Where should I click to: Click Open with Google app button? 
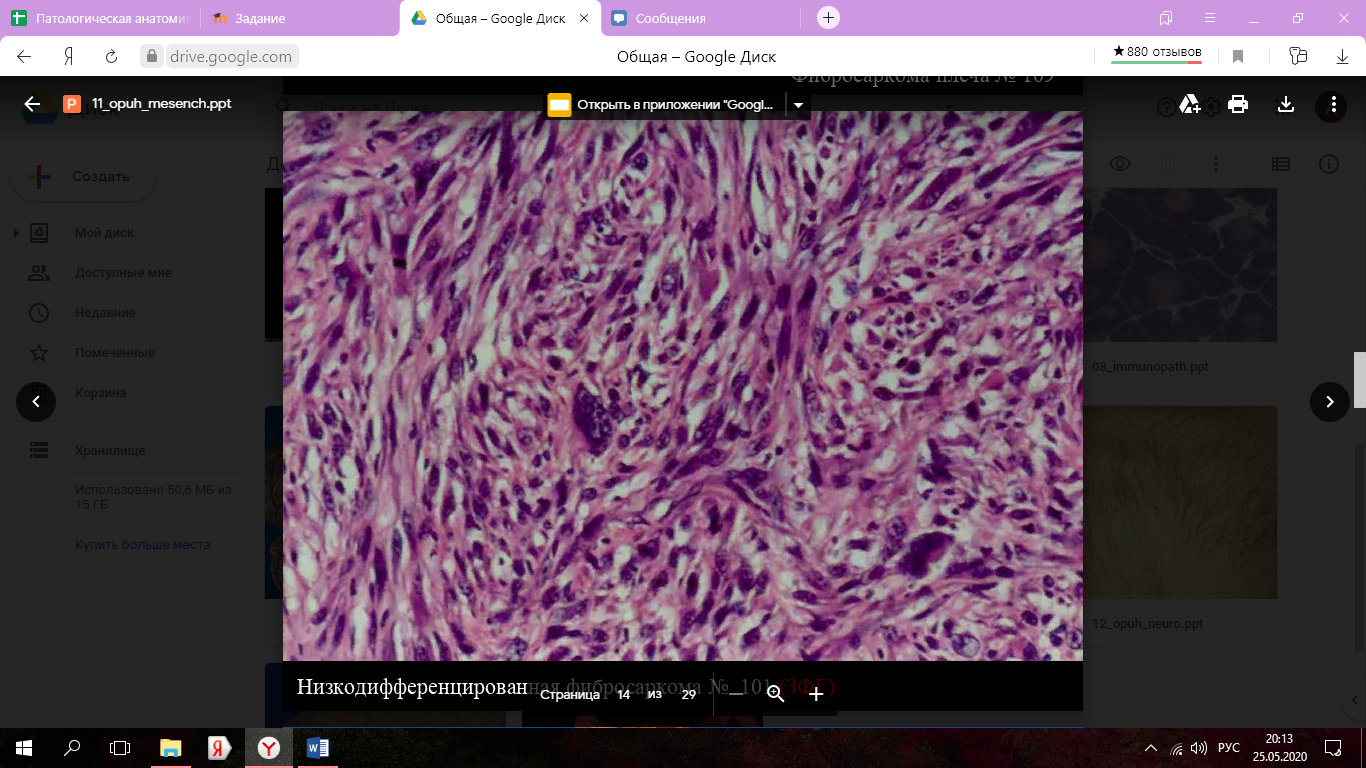[664, 104]
